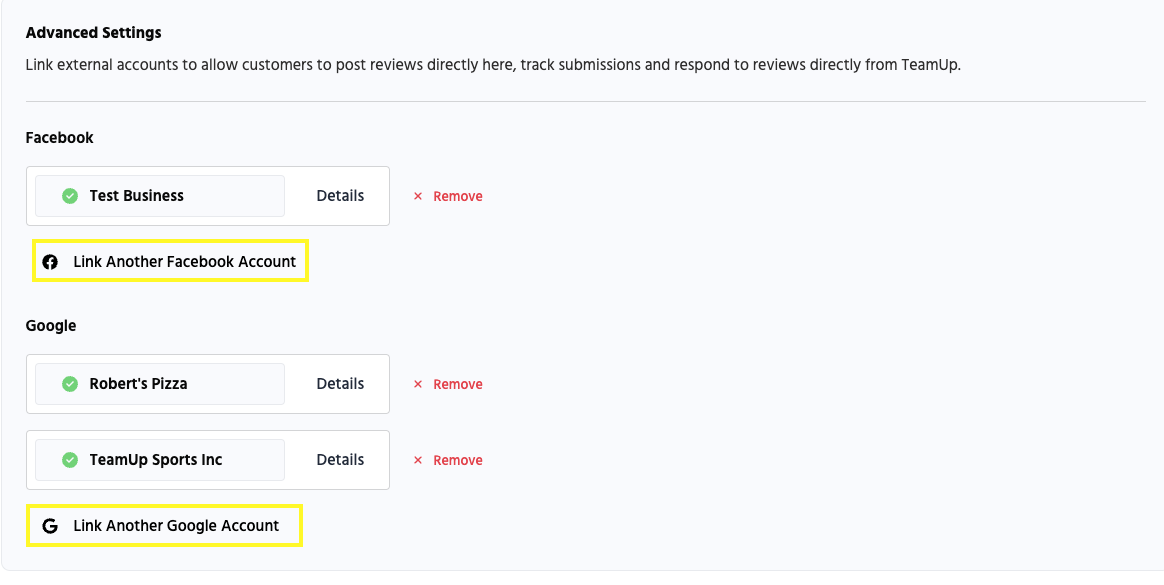Click green checkmark beside Robert's Pizza
This screenshot has height=585, width=1164.
(x=70, y=384)
